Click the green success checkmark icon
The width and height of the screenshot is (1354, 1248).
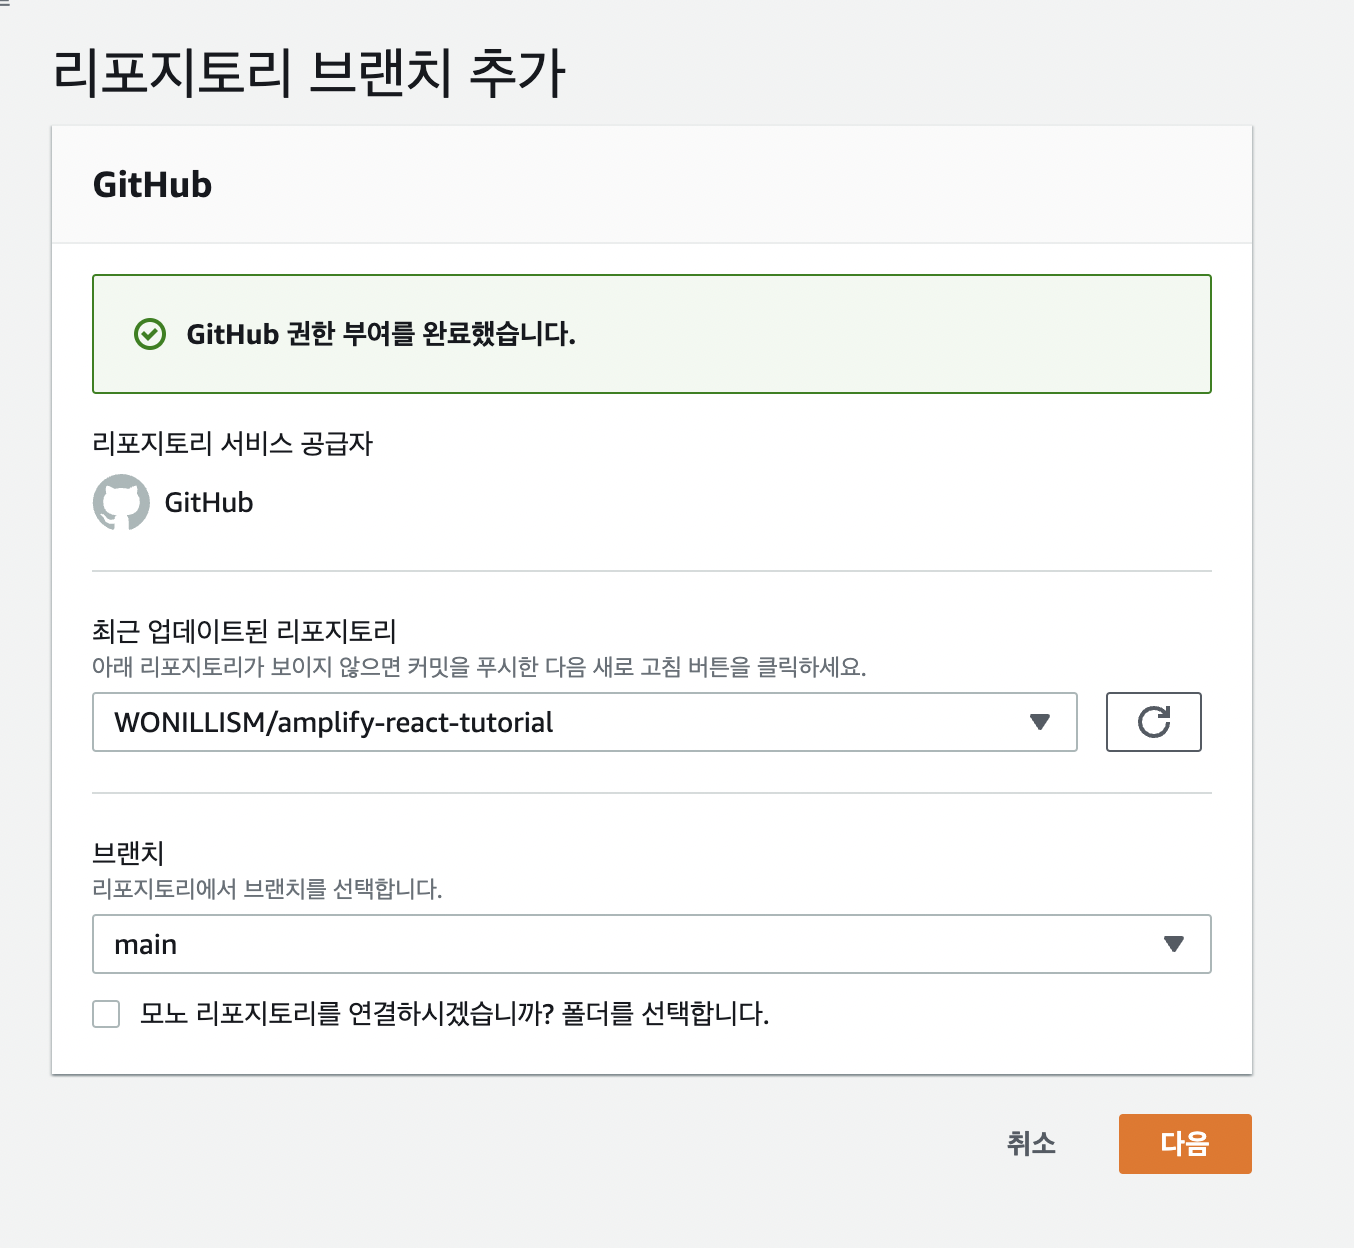pos(150,334)
